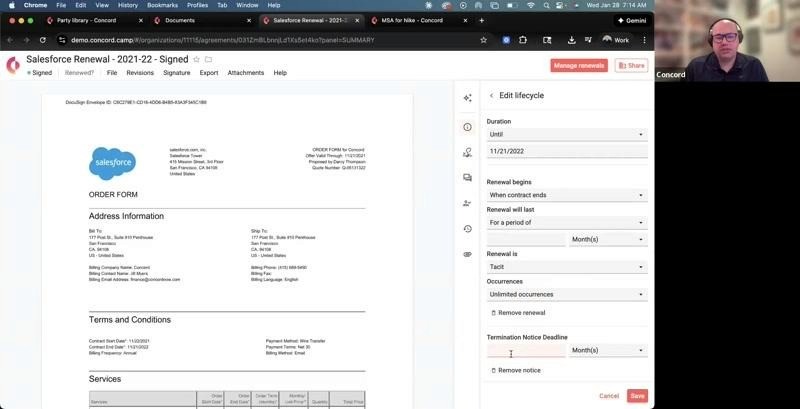Viewport: 800px width, 409px height.
Task: Click the Chrome address bar URL
Action: [223, 40]
